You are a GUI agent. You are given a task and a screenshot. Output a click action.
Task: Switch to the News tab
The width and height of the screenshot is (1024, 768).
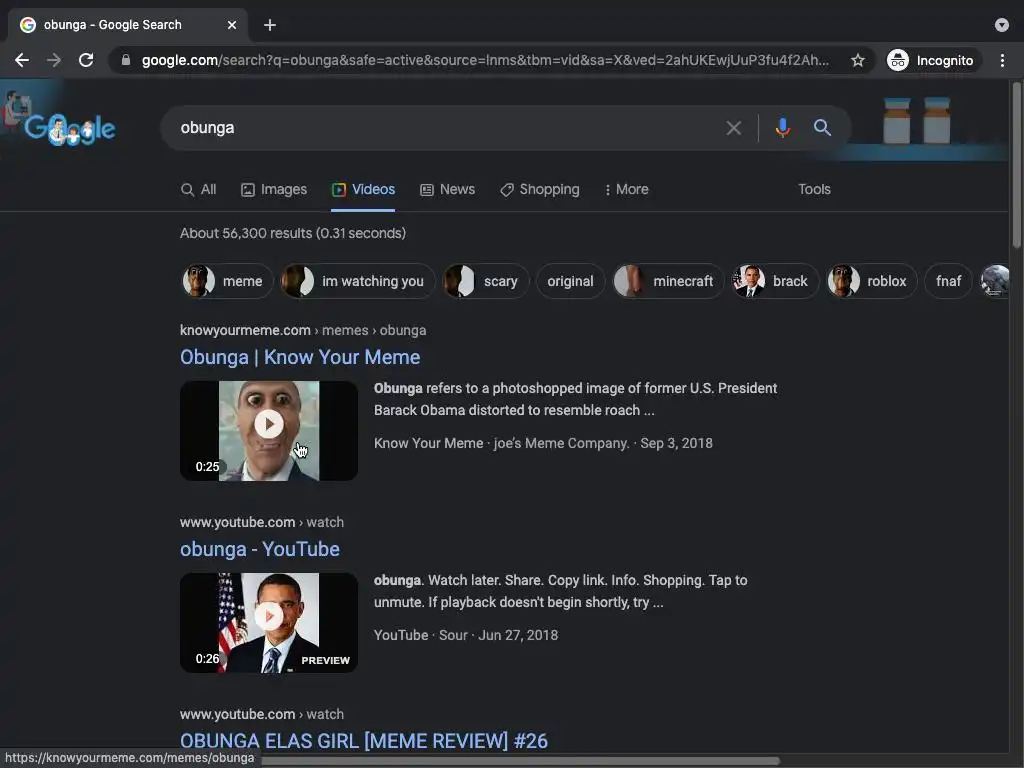[x=447, y=189]
